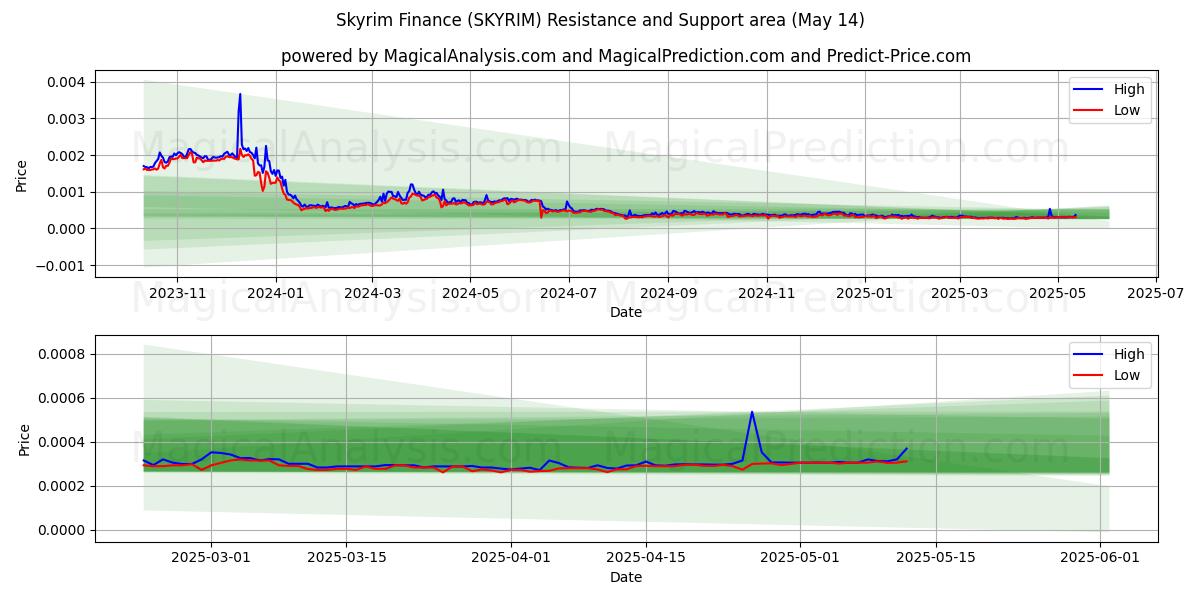Screen dimensions: 1200x600
Task: Click the December 2023 price spike peak
Action: click(240, 95)
